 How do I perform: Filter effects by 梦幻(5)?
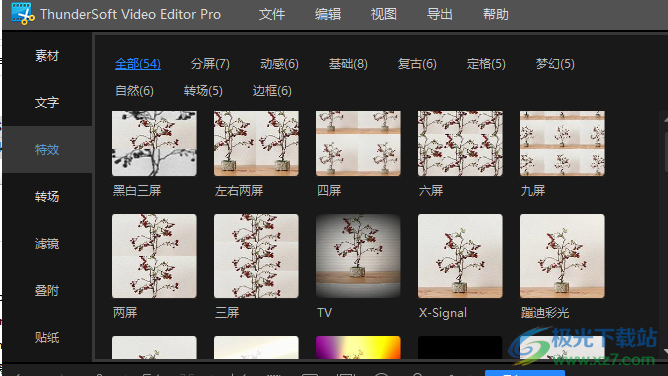(555, 64)
